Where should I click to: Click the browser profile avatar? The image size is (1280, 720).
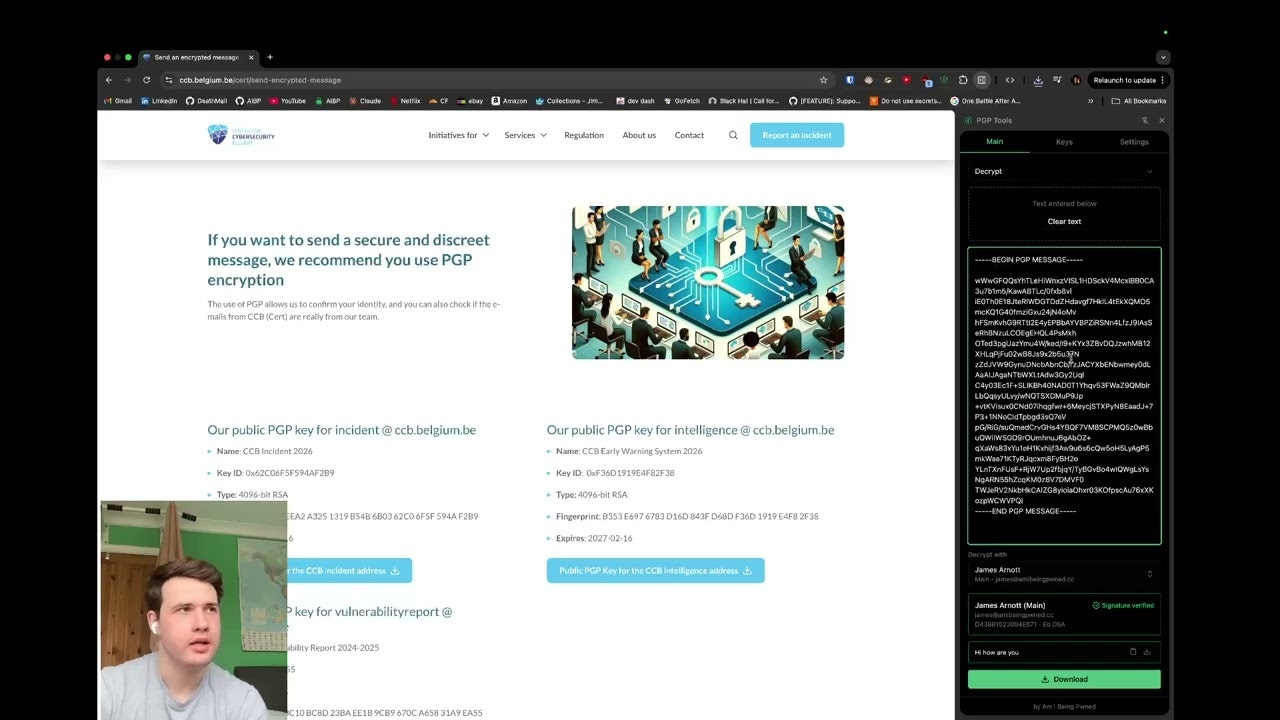click(x=1075, y=80)
